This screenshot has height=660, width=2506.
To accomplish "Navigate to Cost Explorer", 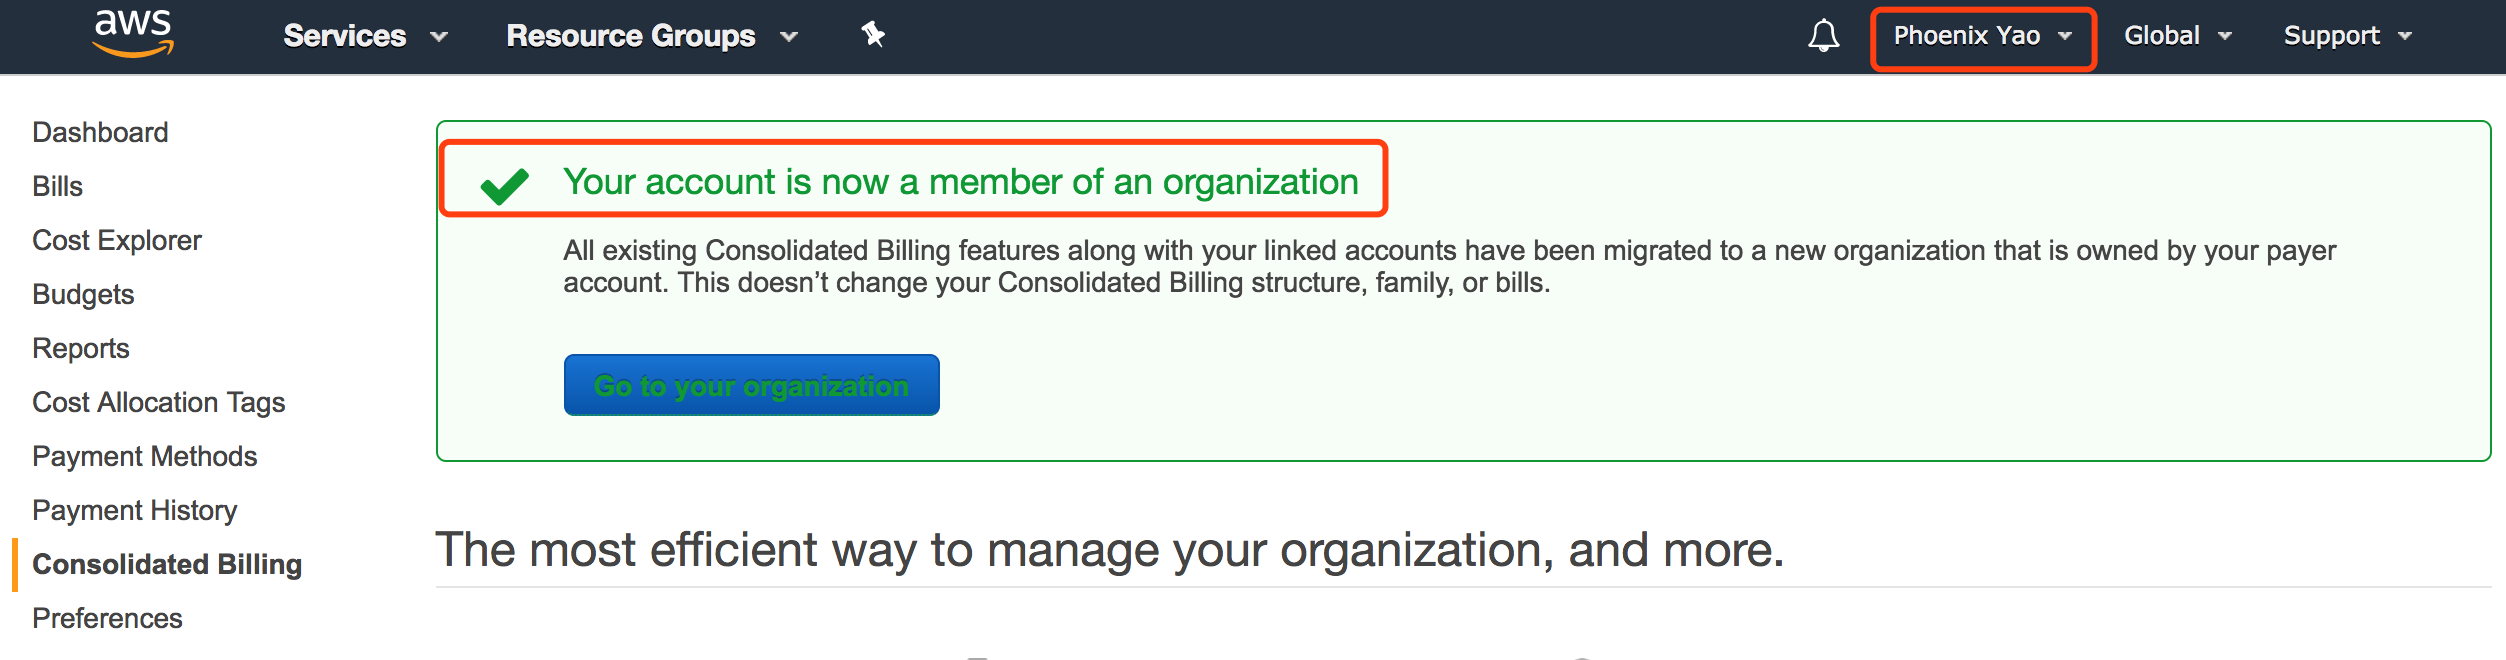I will pos(116,240).
